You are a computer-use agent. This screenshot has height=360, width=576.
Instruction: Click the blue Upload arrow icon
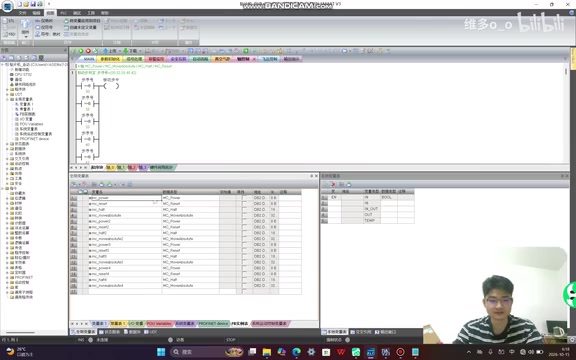[106, 51]
